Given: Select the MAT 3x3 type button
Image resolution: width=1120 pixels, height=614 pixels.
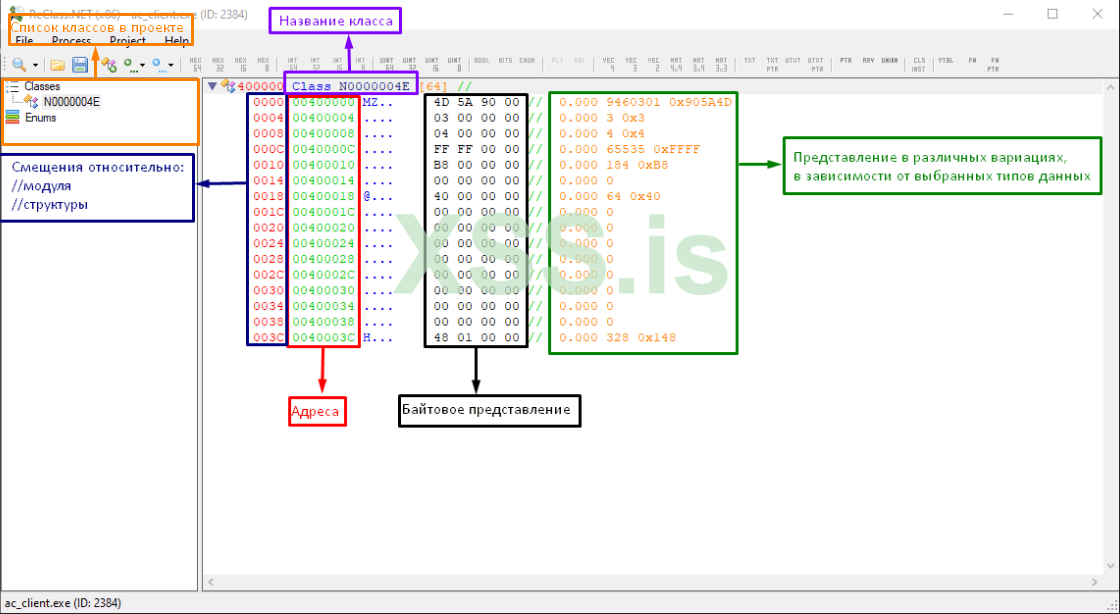Looking at the screenshot, I should point(721,65).
